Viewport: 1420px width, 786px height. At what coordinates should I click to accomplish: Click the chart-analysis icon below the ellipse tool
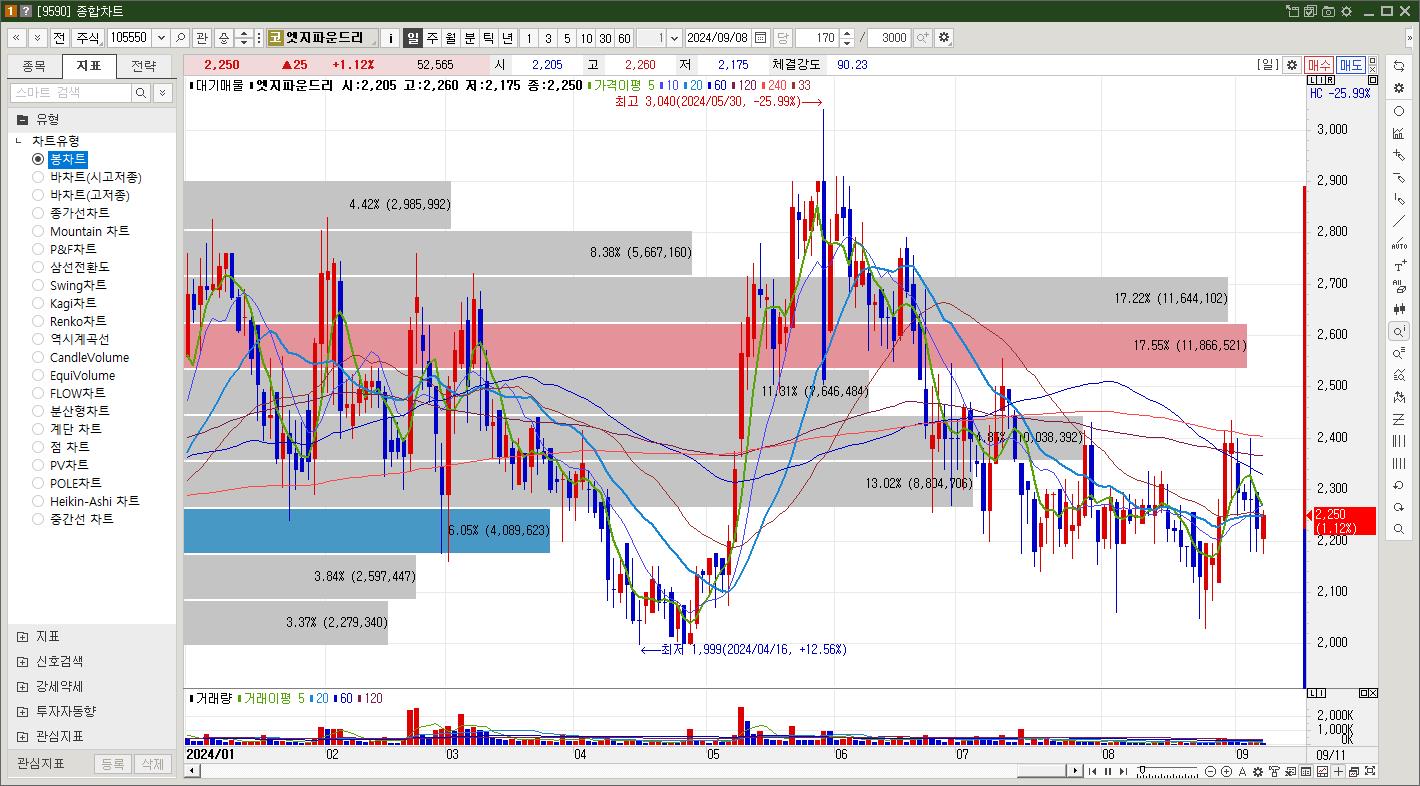coord(1399,133)
